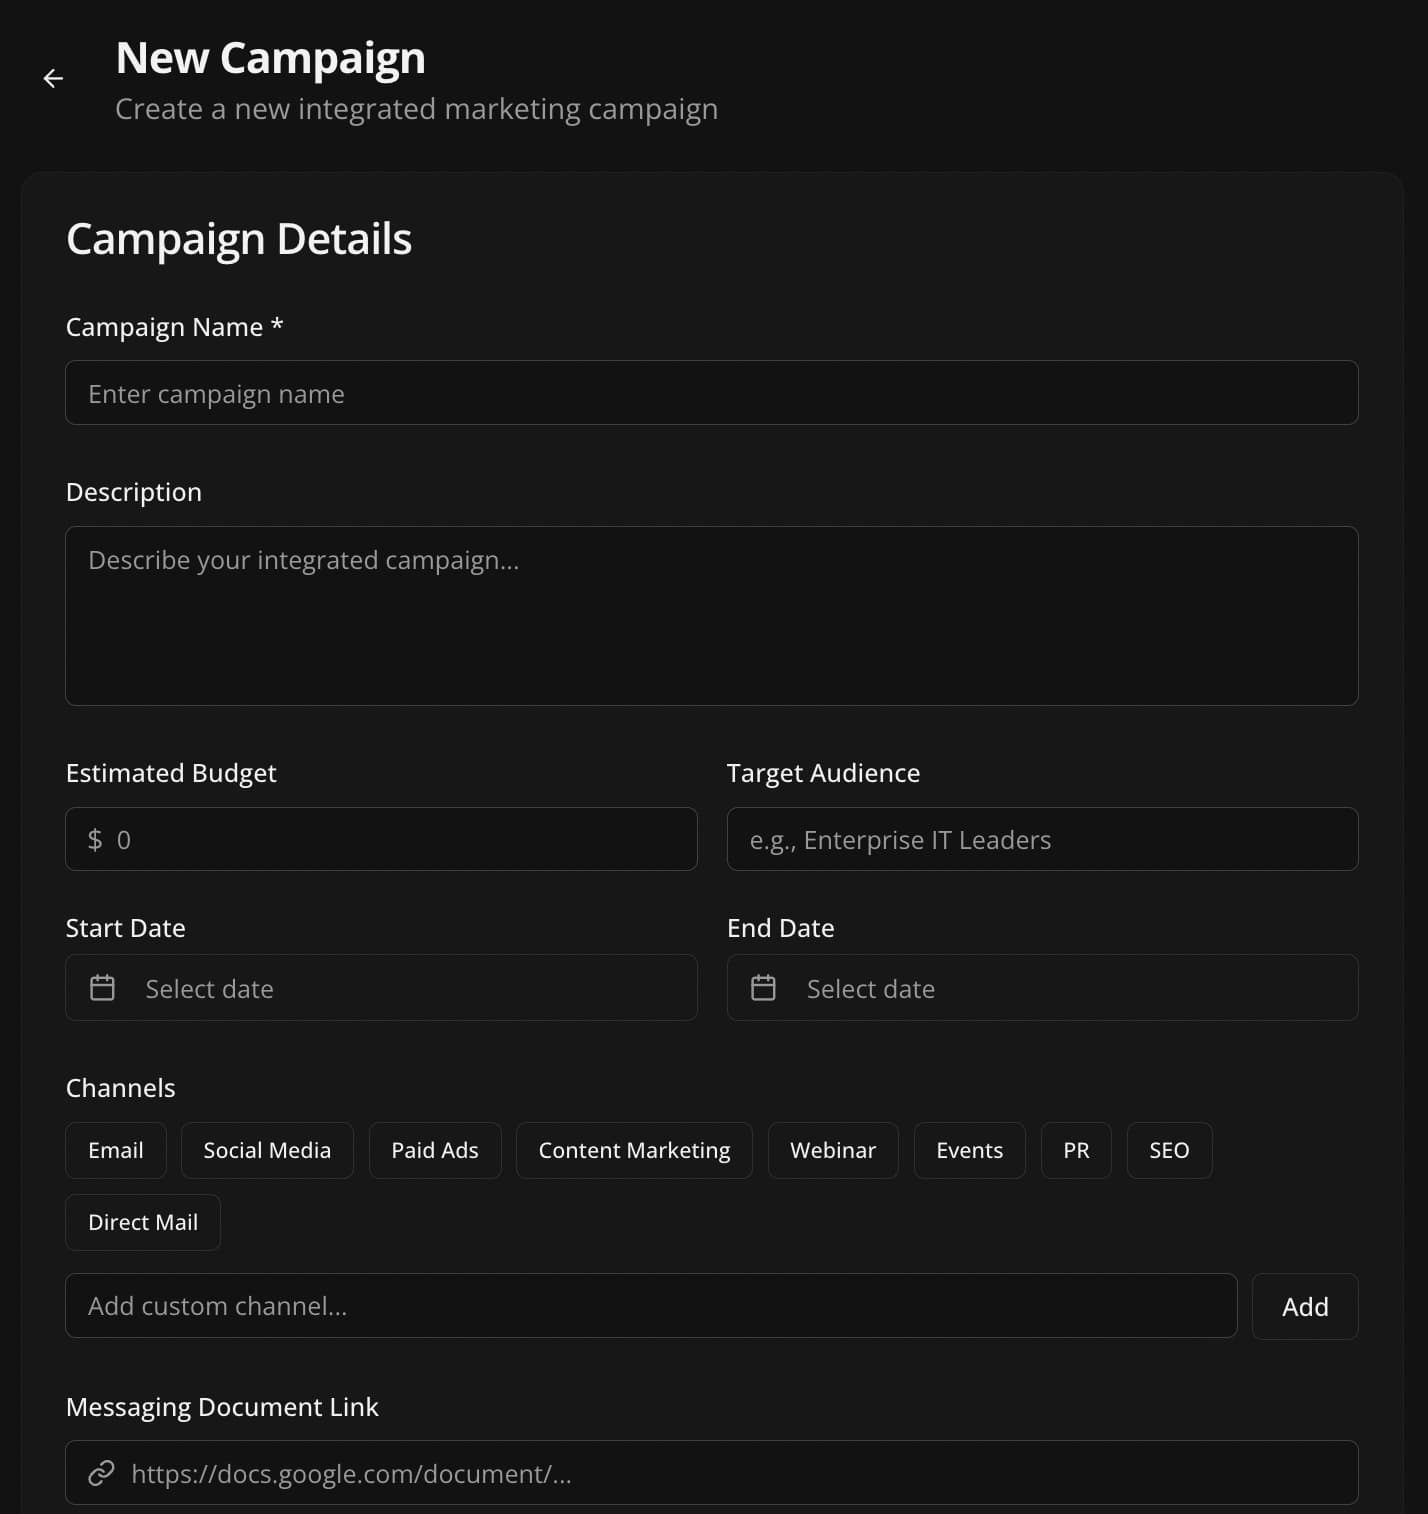Click the Target Audience input field
Viewport: 1428px width, 1514px height.
pyautogui.click(x=1043, y=839)
